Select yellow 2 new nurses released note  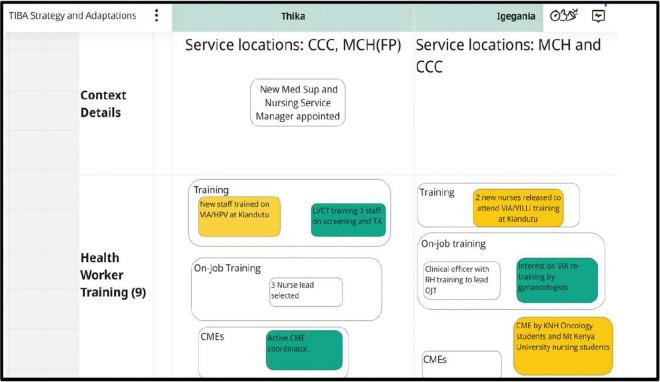pos(518,208)
